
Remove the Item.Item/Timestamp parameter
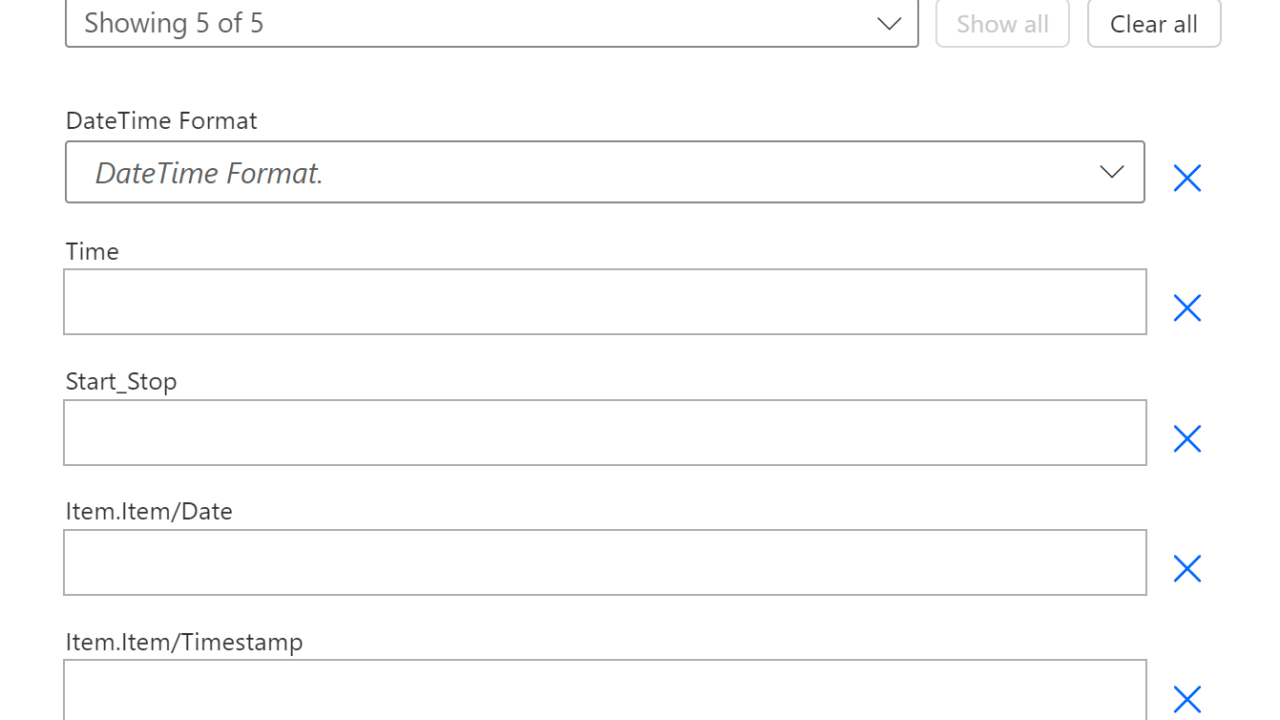coord(1187,698)
